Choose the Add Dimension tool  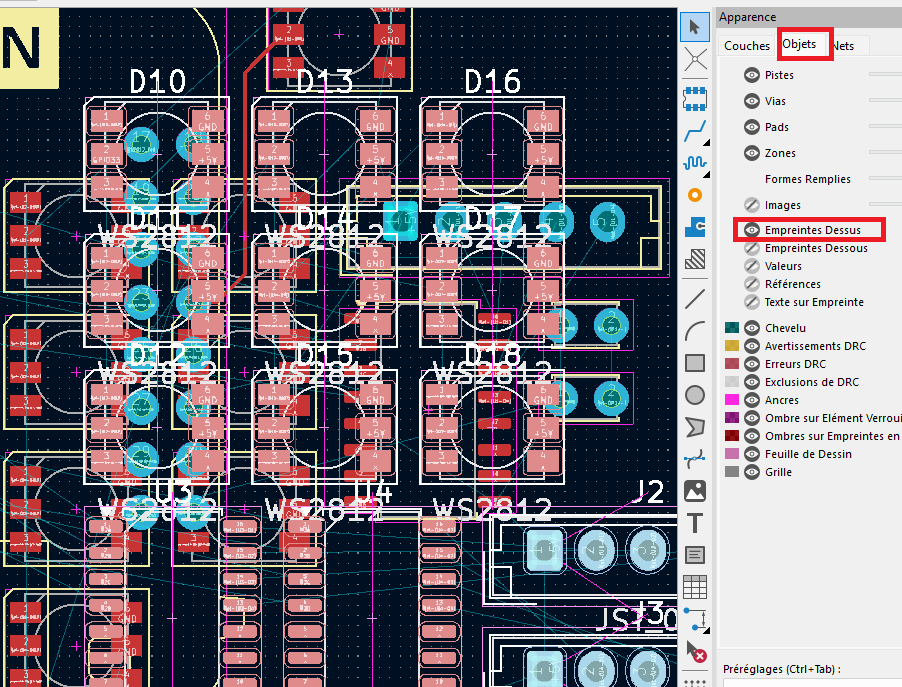[695, 620]
